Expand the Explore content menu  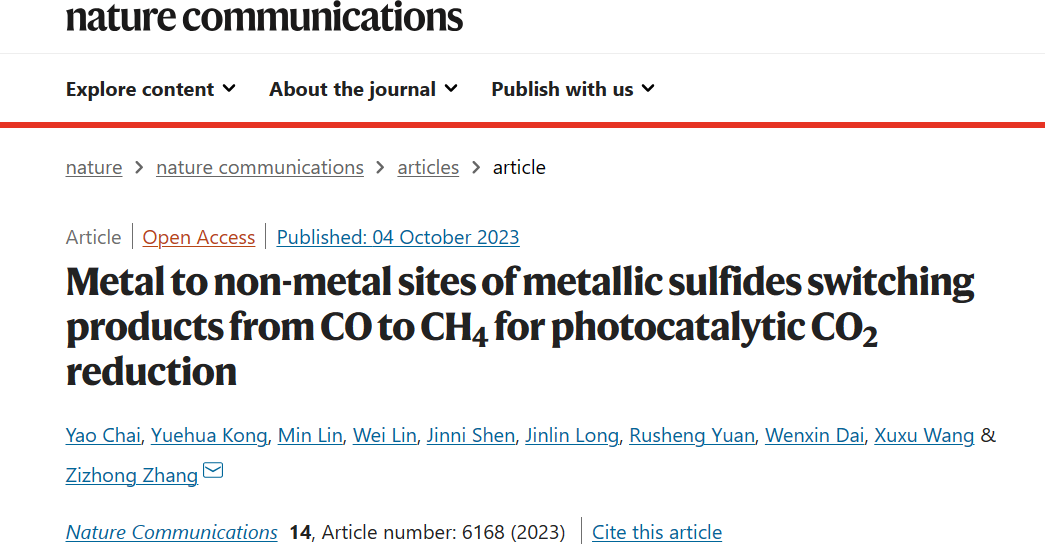coord(151,89)
